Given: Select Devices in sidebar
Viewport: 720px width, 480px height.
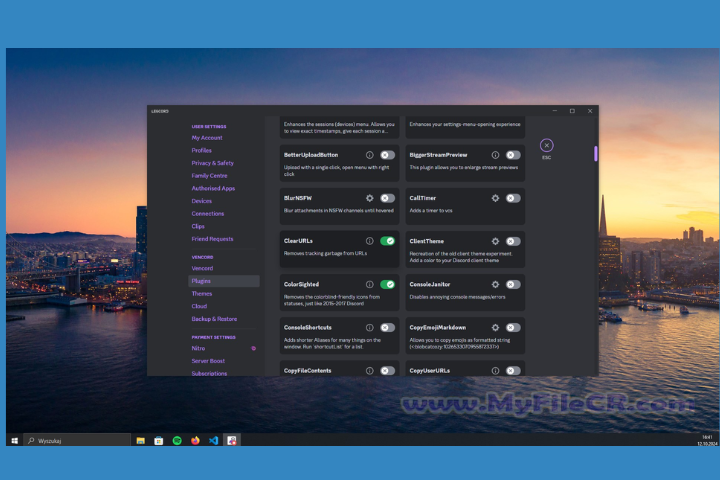Looking at the screenshot, I should pyautogui.click(x=202, y=201).
